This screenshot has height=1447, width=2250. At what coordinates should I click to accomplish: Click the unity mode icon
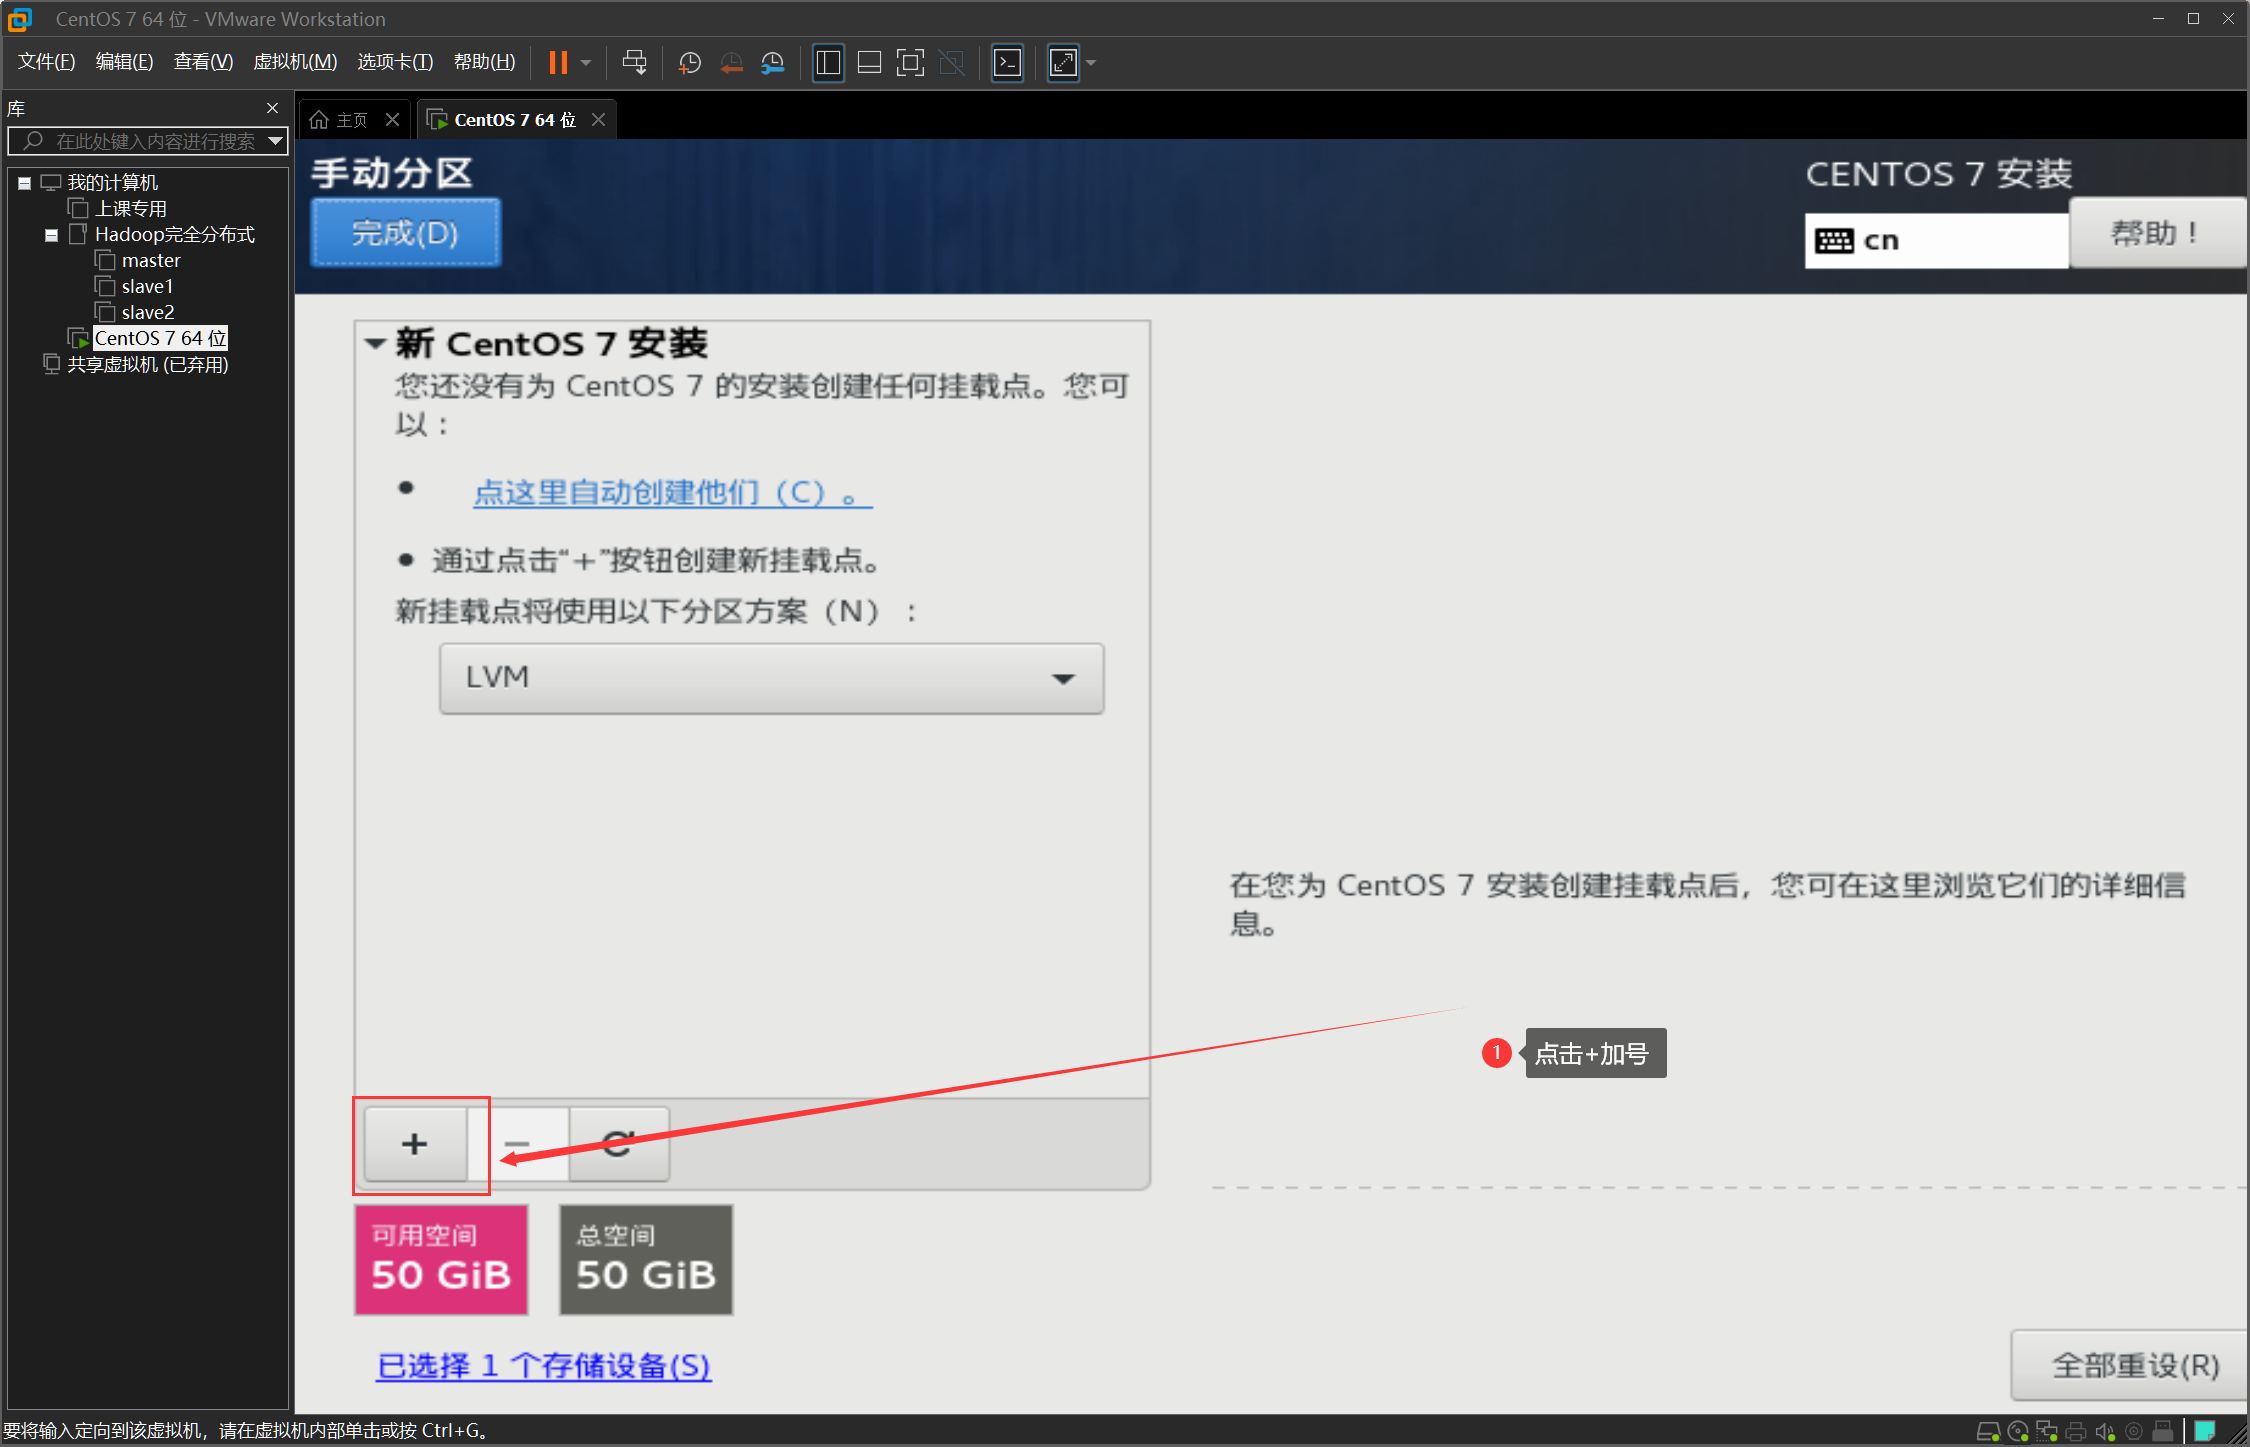pos(951,63)
